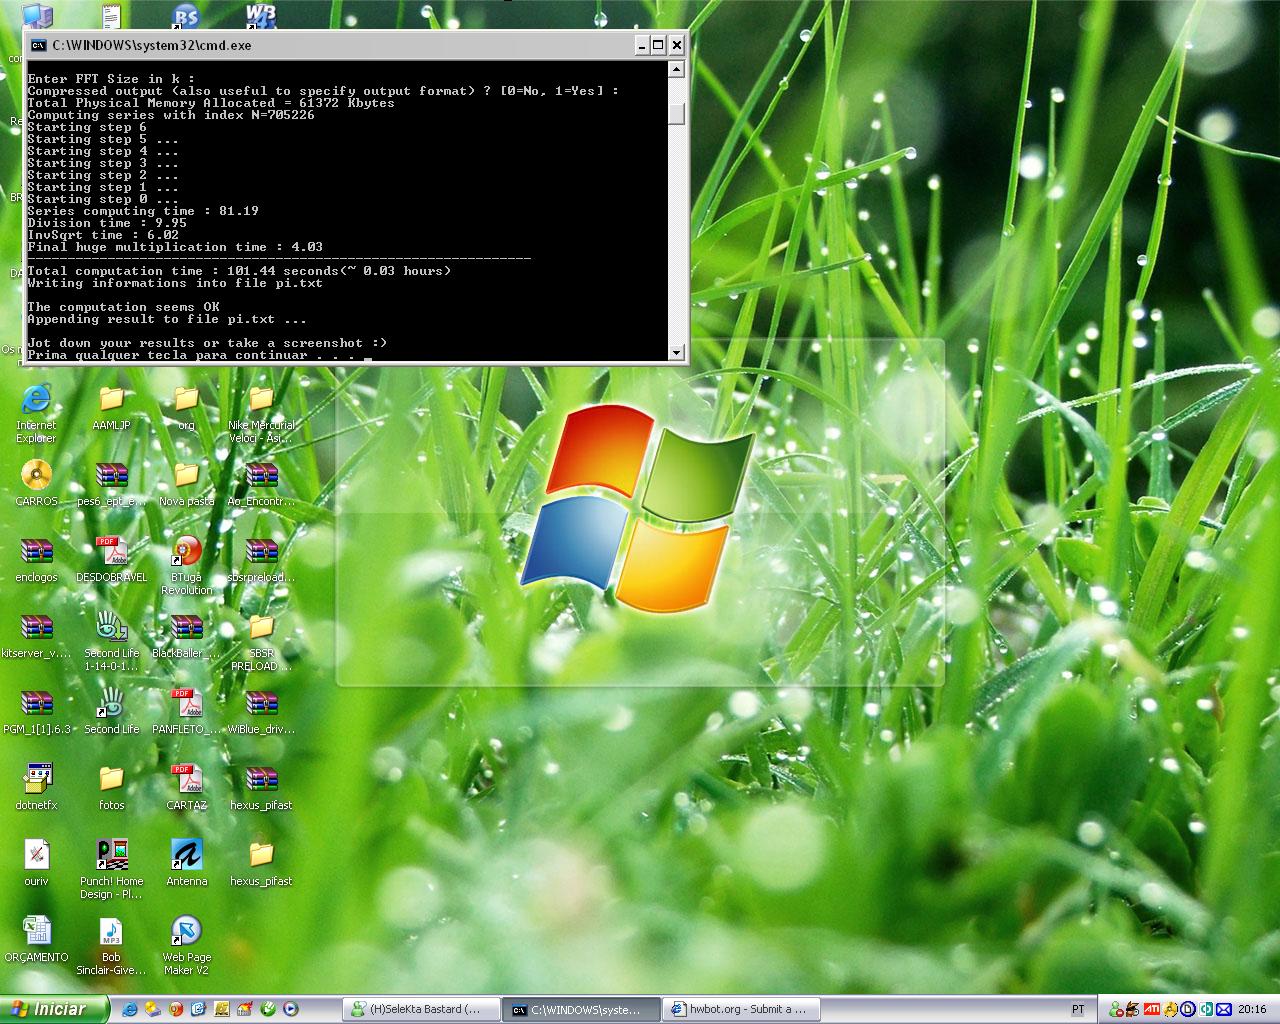
Task: Play the Bob Sinclair MP3 file
Action: [x=111, y=931]
